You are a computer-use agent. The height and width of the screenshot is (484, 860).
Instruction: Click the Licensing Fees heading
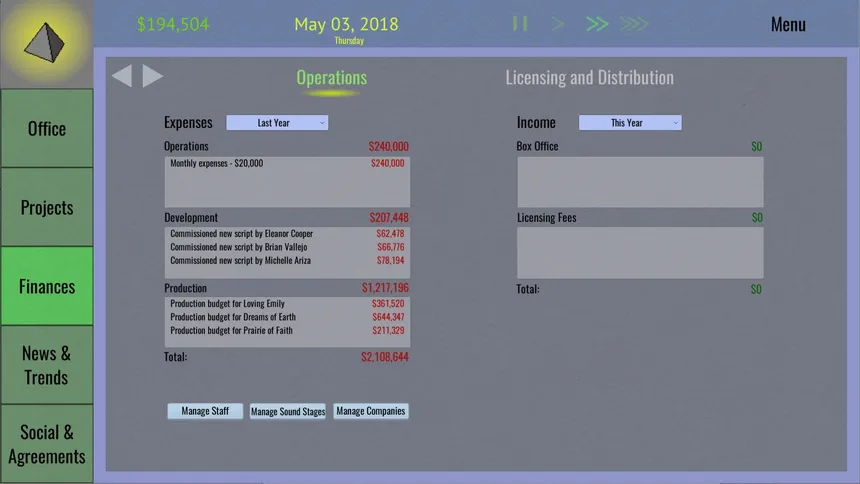pyautogui.click(x=546, y=217)
